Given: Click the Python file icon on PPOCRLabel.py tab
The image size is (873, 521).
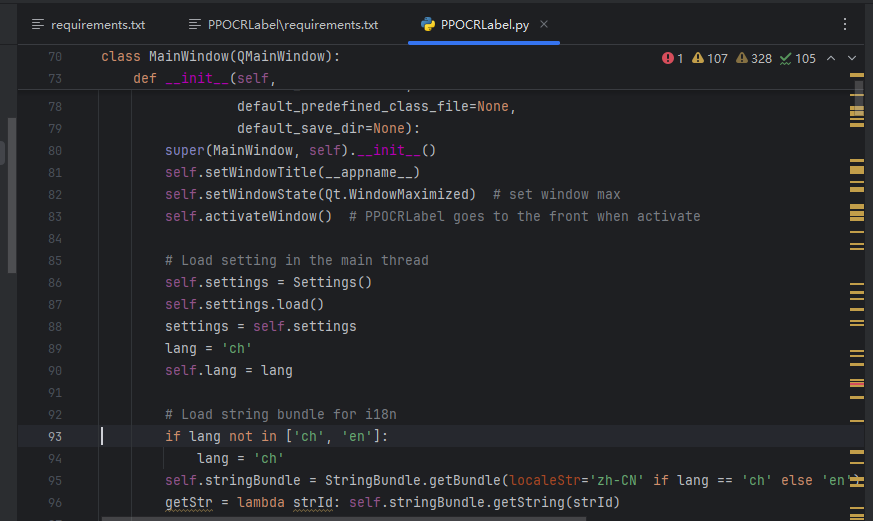Looking at the screenshot, I should click(428, 24).
